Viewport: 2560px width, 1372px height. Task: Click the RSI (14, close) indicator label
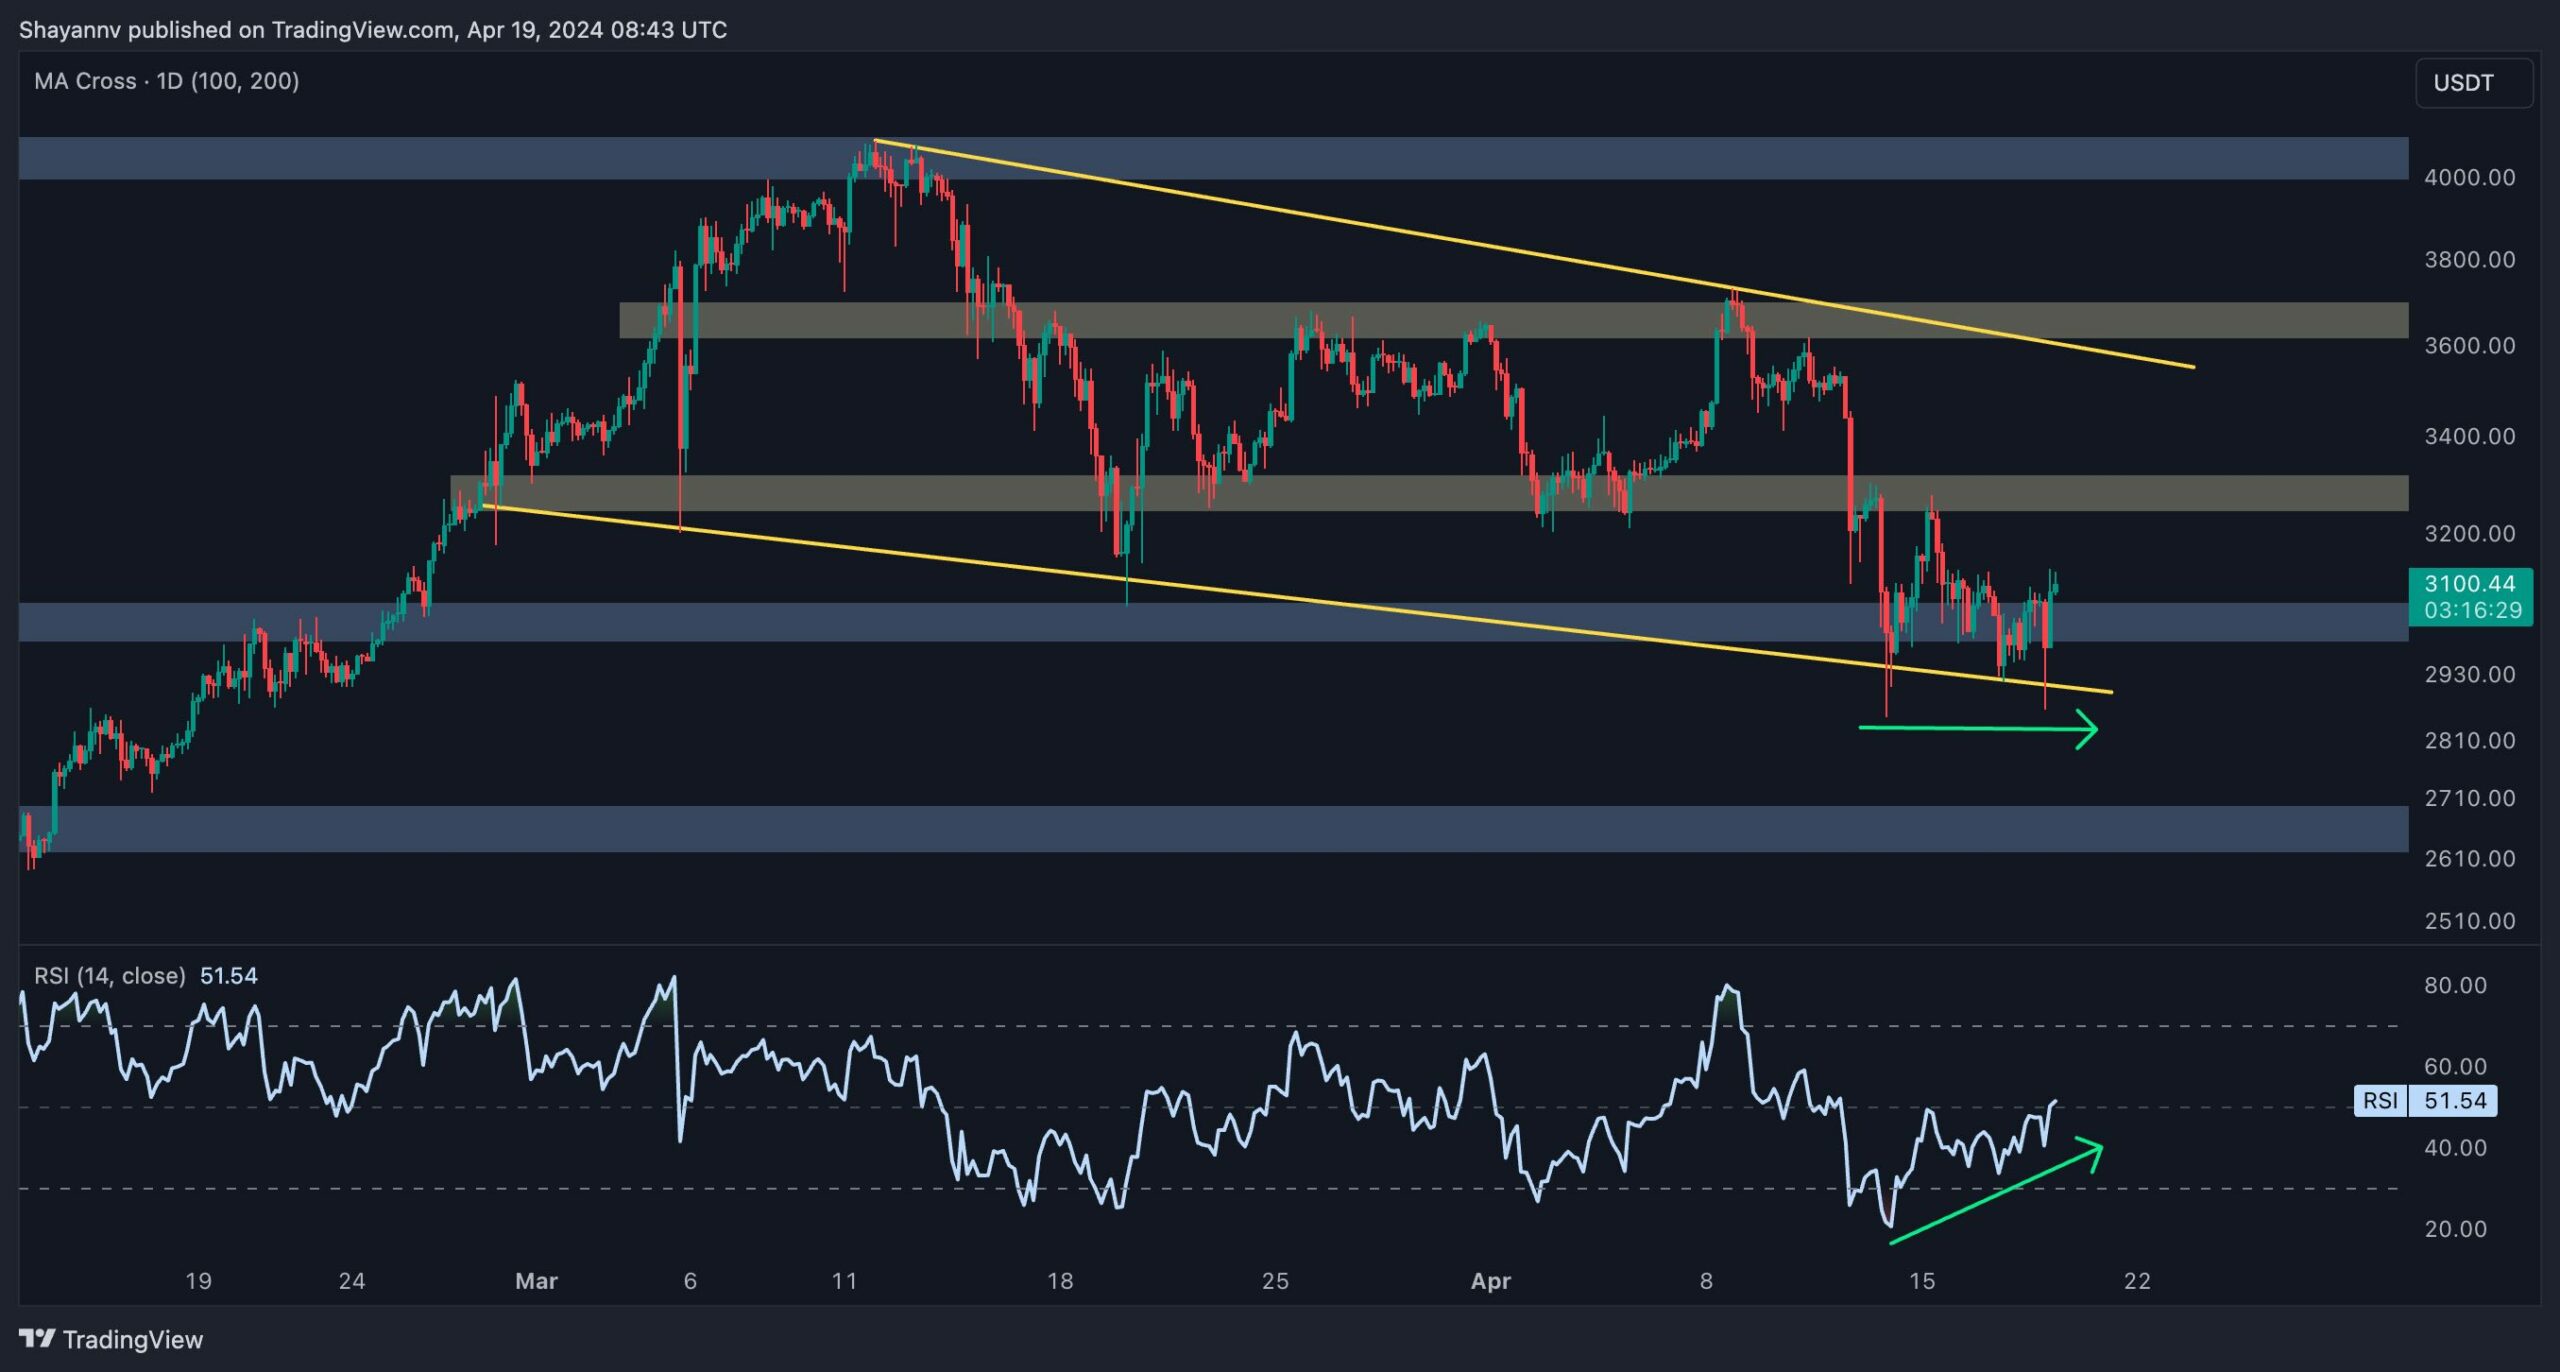tap(110, 975)
